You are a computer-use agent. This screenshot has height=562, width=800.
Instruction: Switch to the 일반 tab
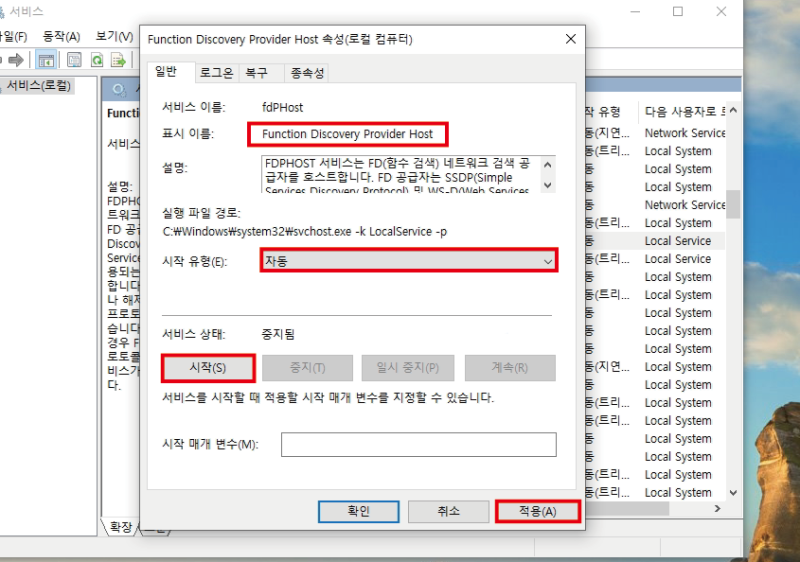click(x=166, y=72)
